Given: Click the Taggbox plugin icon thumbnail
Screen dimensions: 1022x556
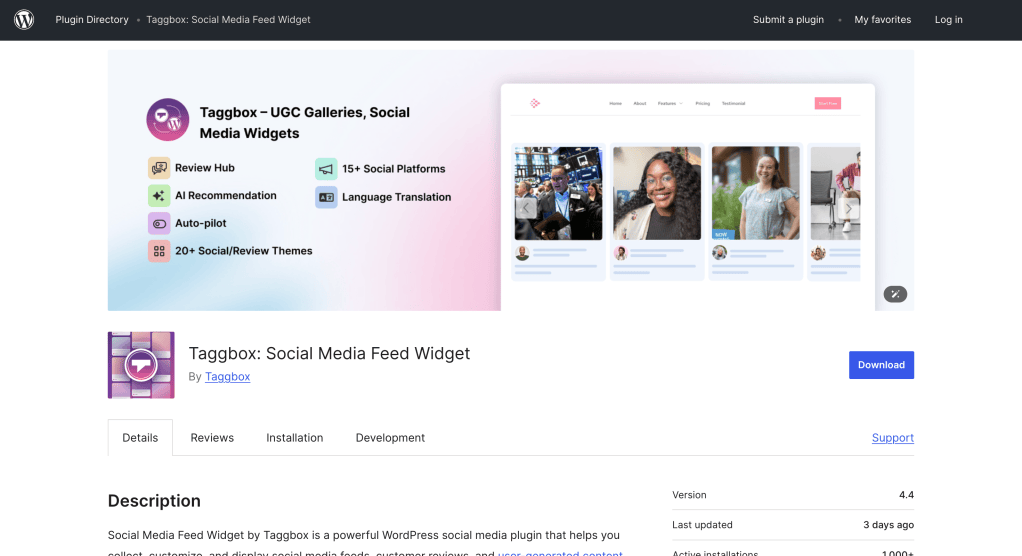Looking at the screenshot, I should point(141,365).
